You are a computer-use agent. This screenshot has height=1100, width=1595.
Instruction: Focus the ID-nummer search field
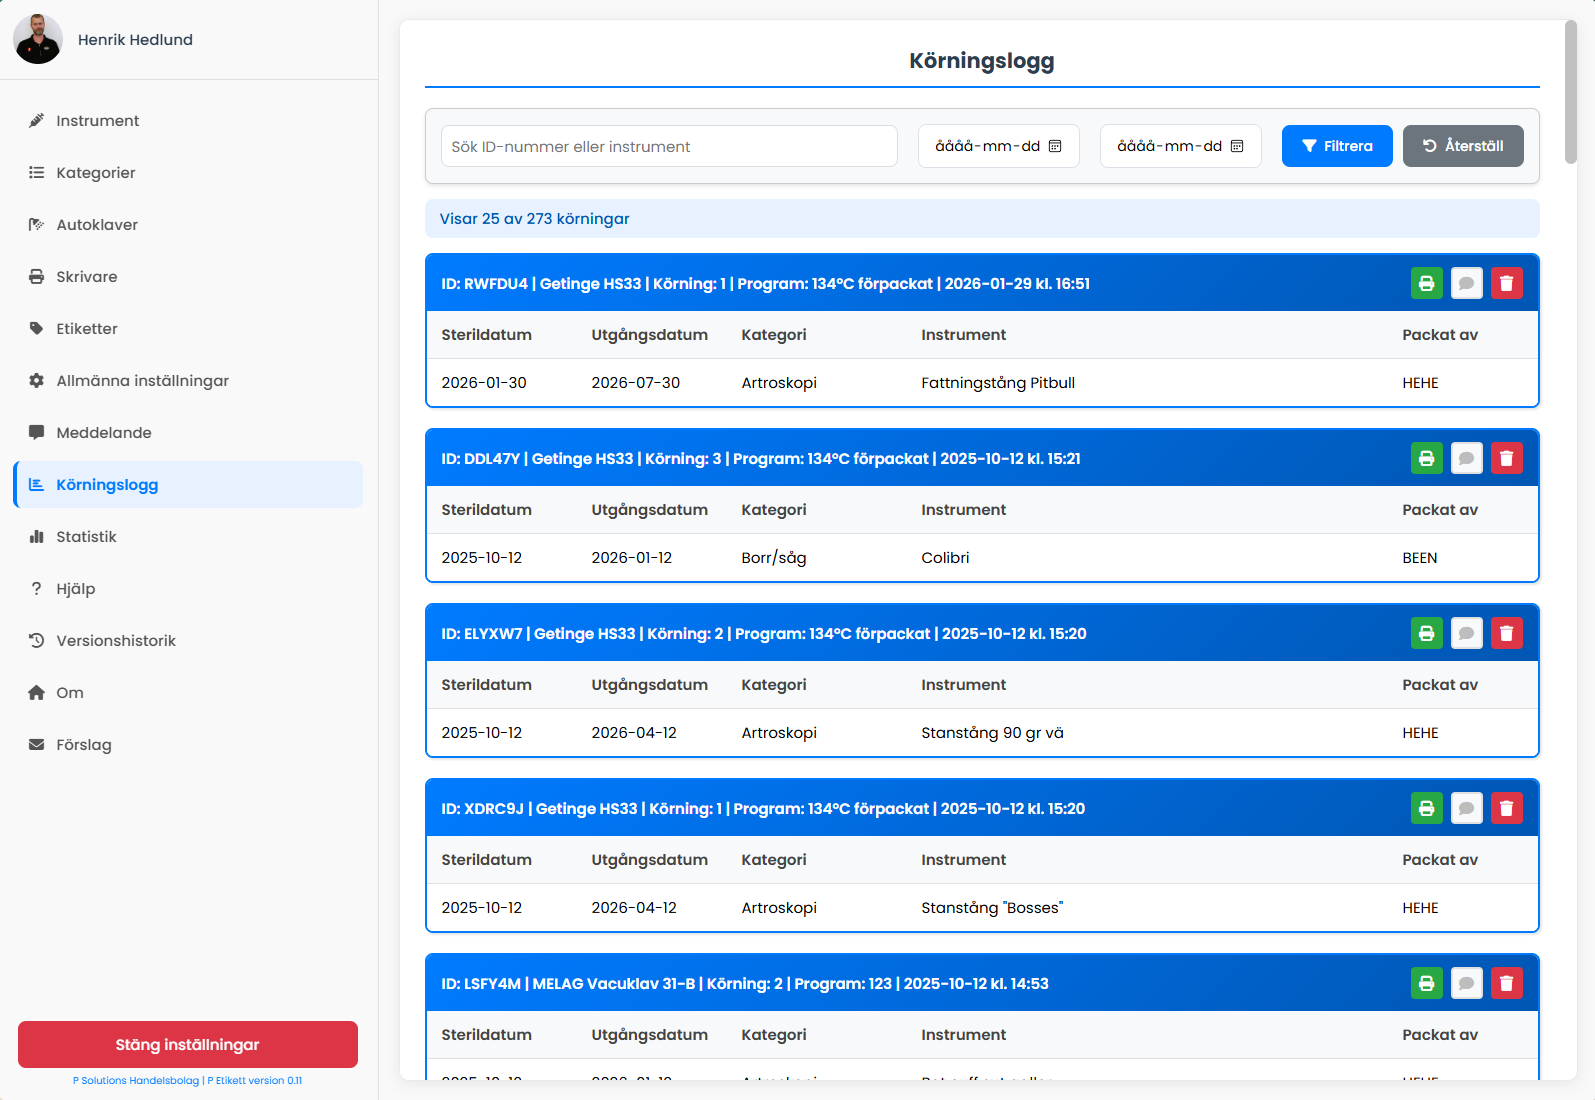tap(668, 147)
